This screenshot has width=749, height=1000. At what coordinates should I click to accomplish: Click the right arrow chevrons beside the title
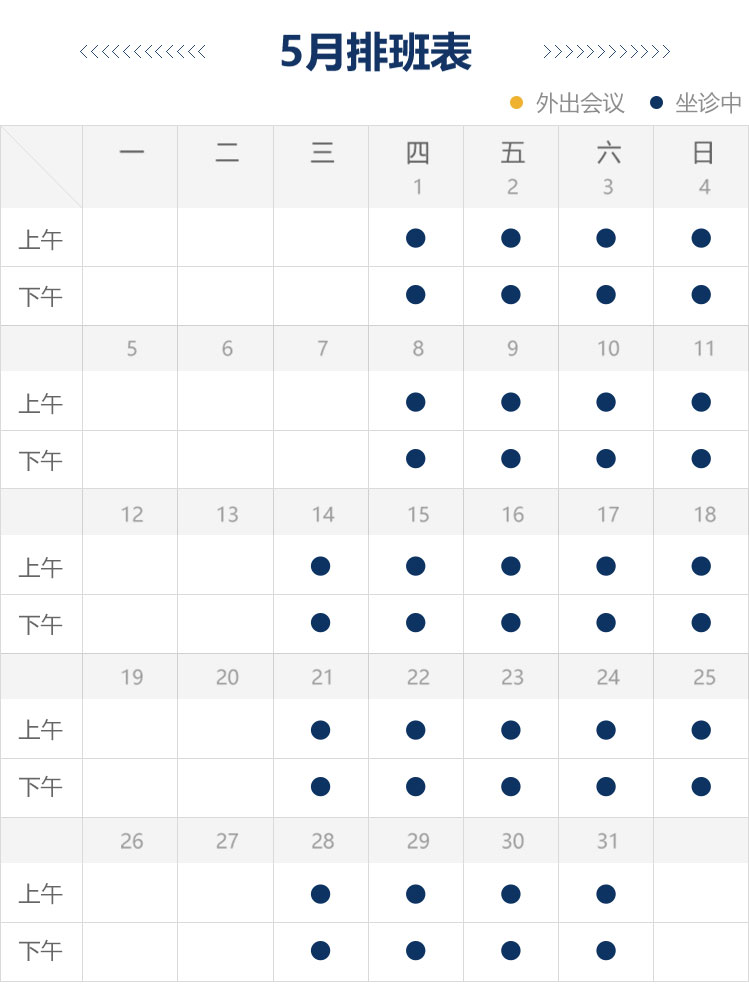607,52
